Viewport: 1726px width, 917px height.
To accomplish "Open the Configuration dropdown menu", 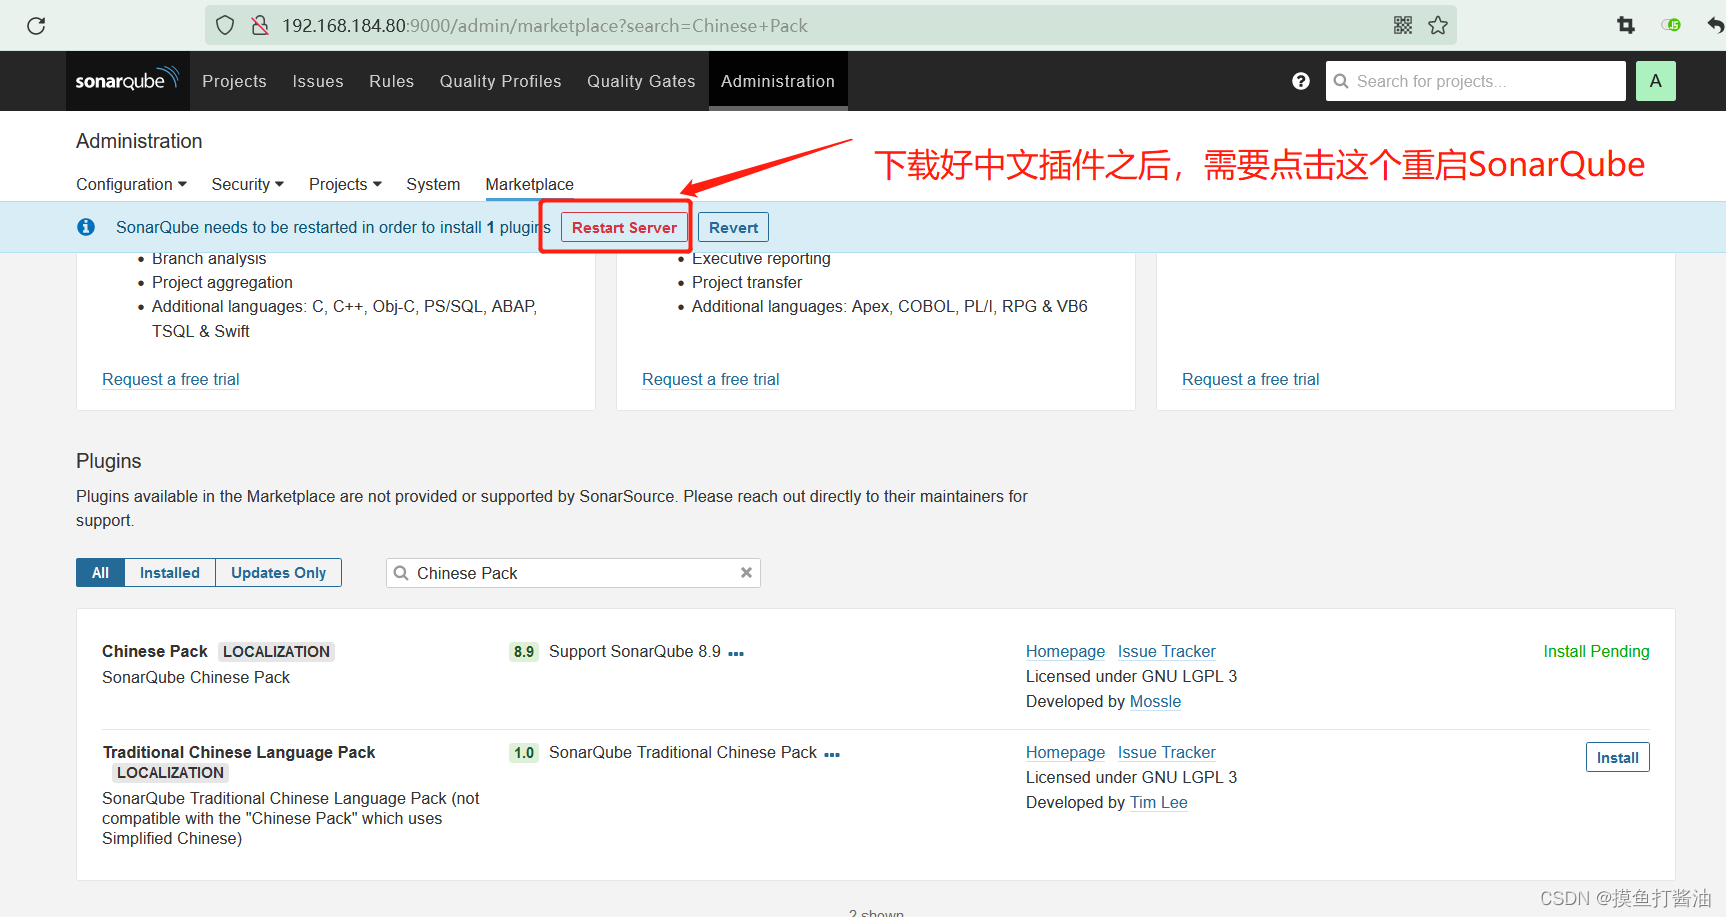I will [131, 184].
